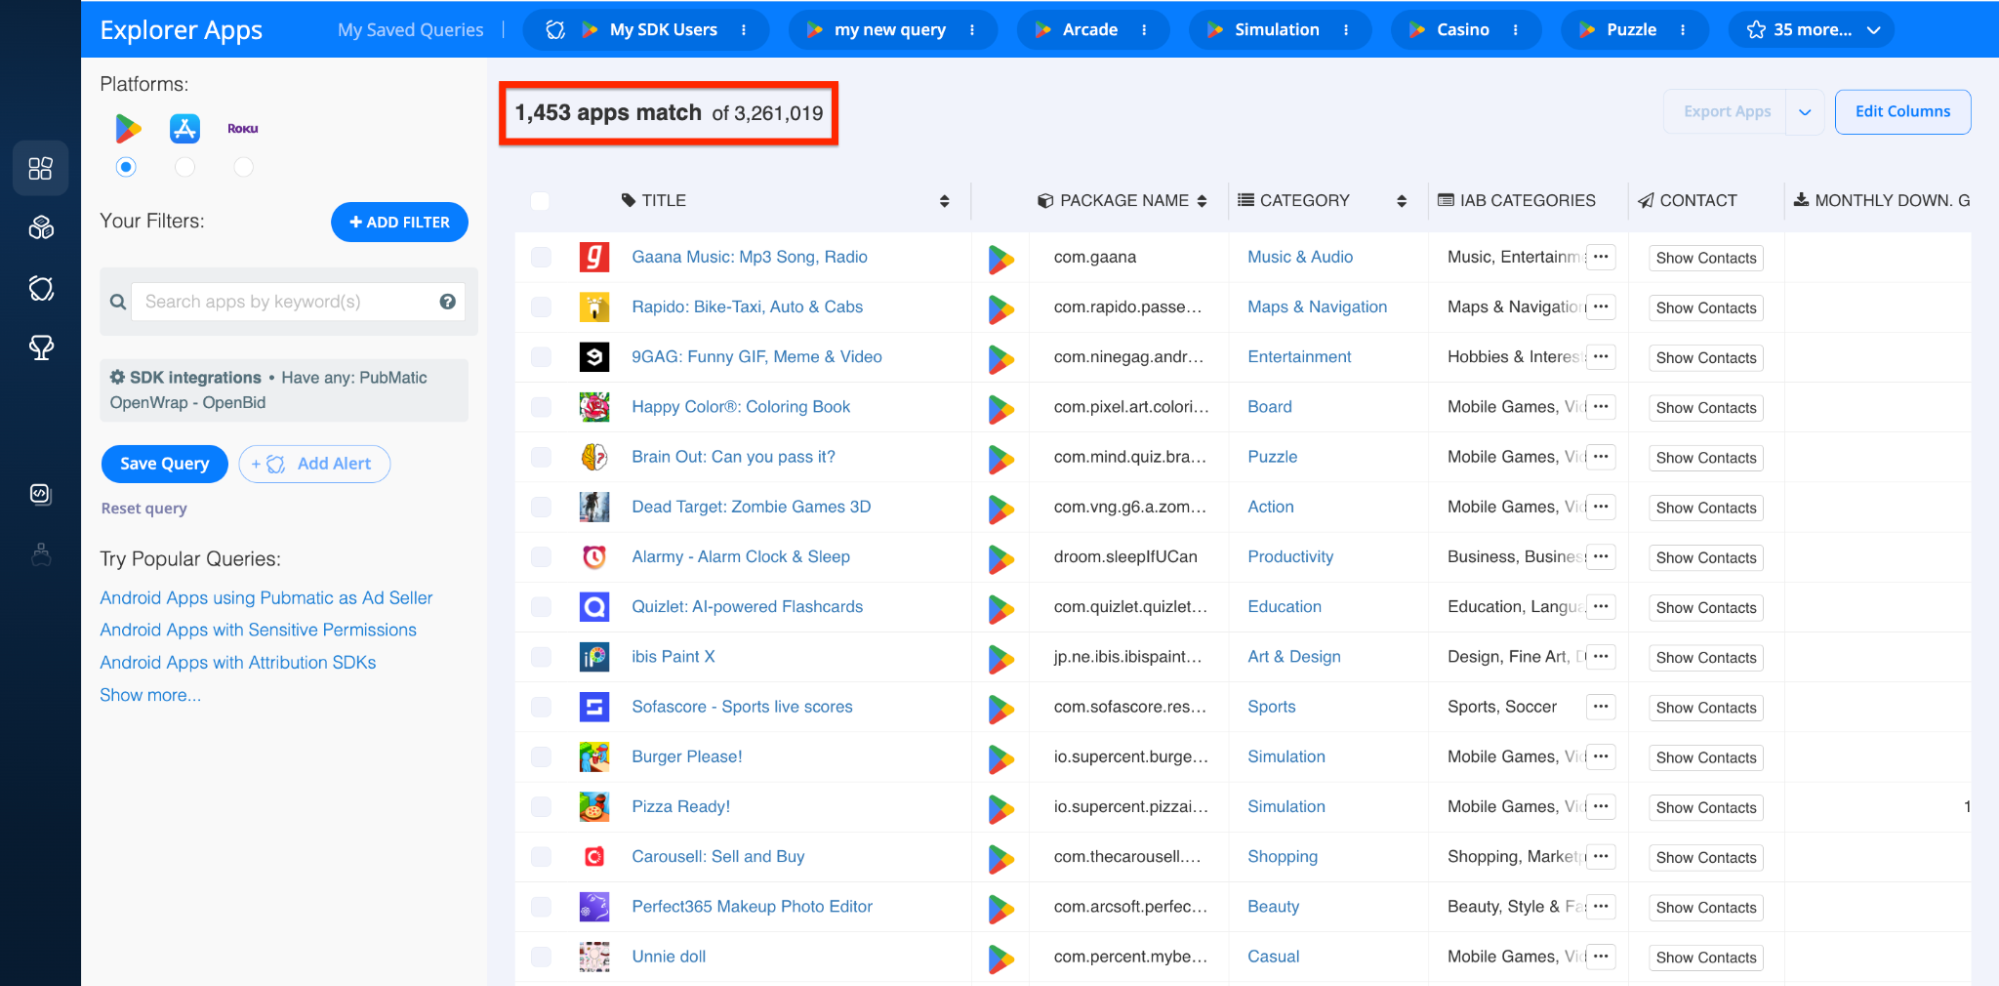
Task: Click the Reset query link
Action: (144, 508)
